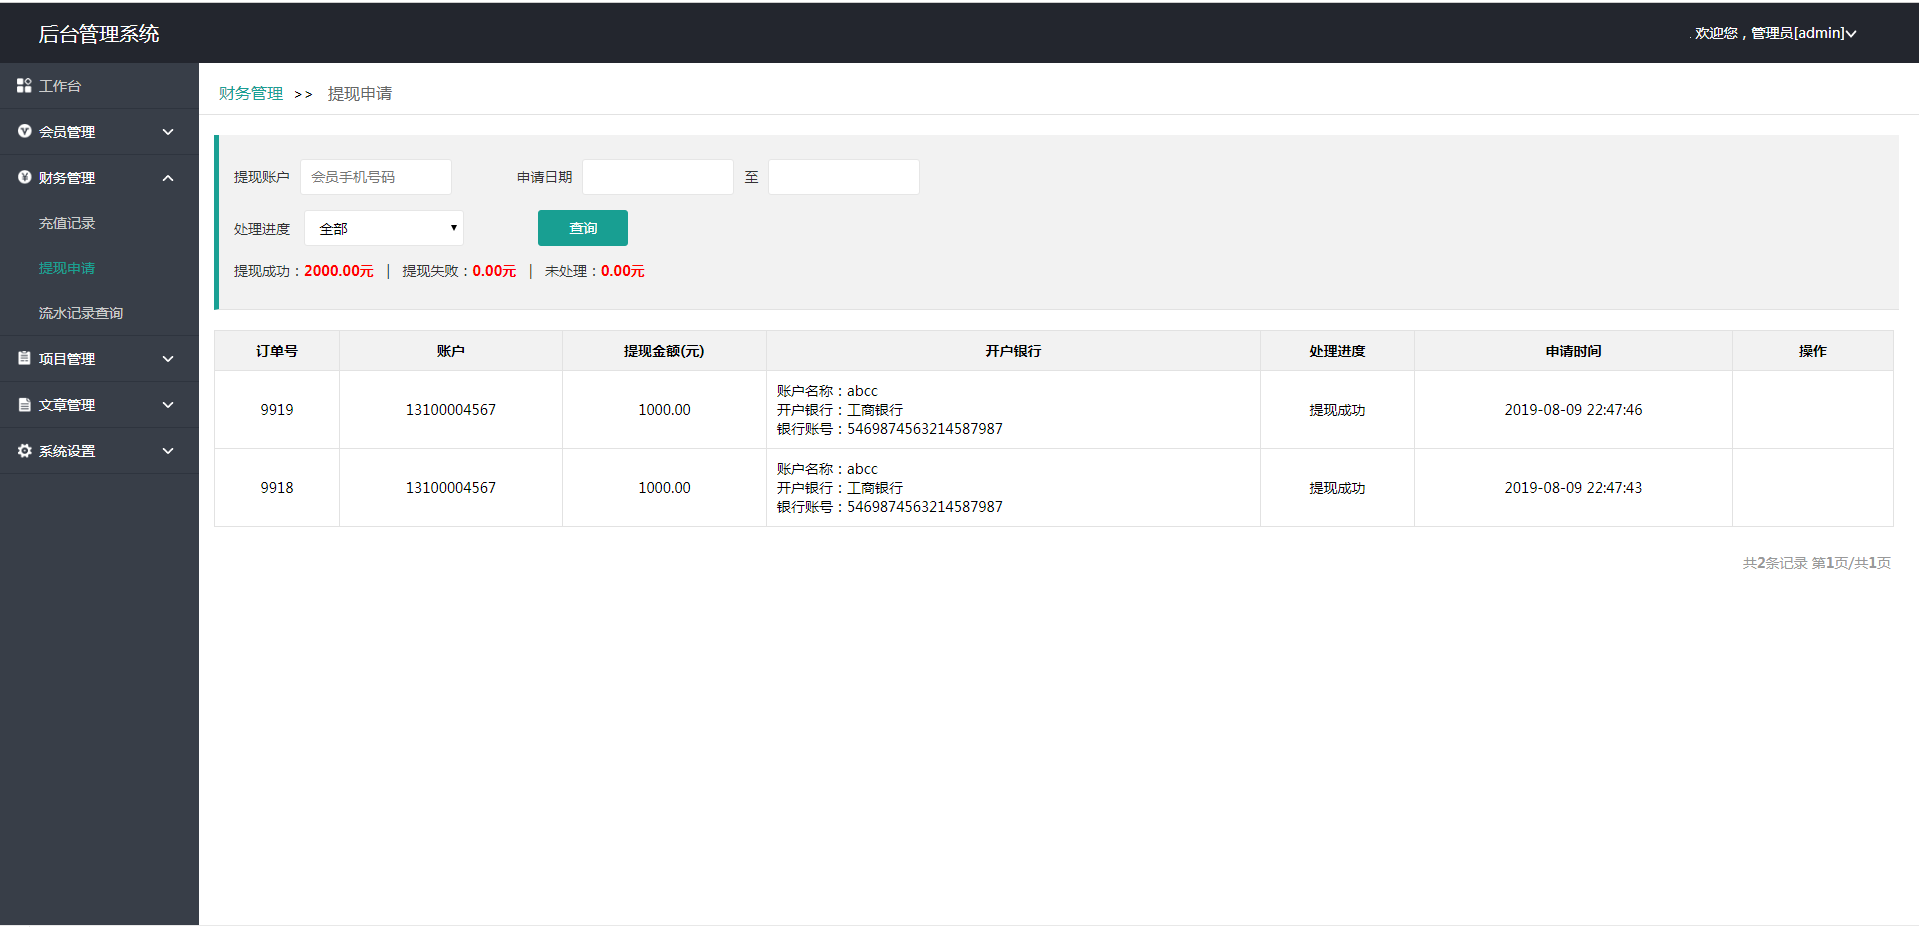Screen dimensions: 1919x927
Task: Click the 提现申请 breadcrumb text
Action: (360, 93)
